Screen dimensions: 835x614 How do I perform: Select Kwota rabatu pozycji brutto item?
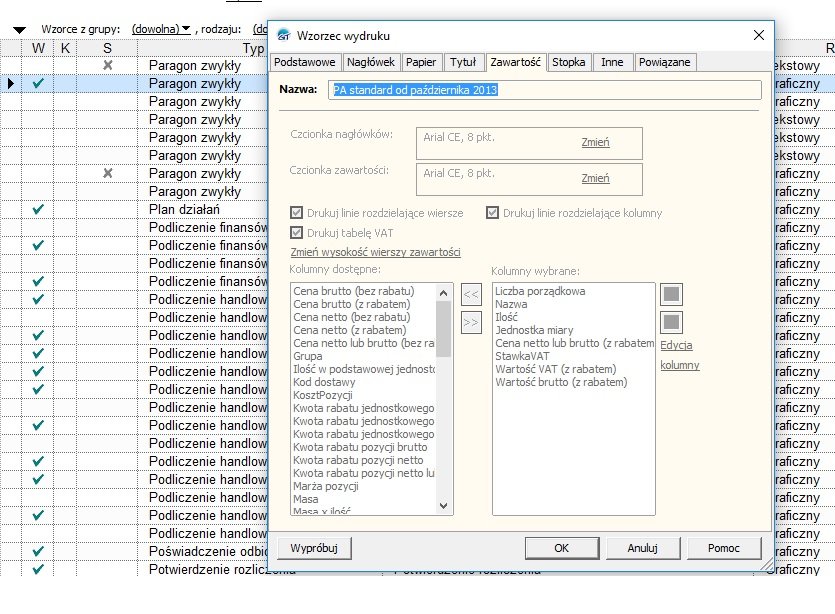click(361, 447)
